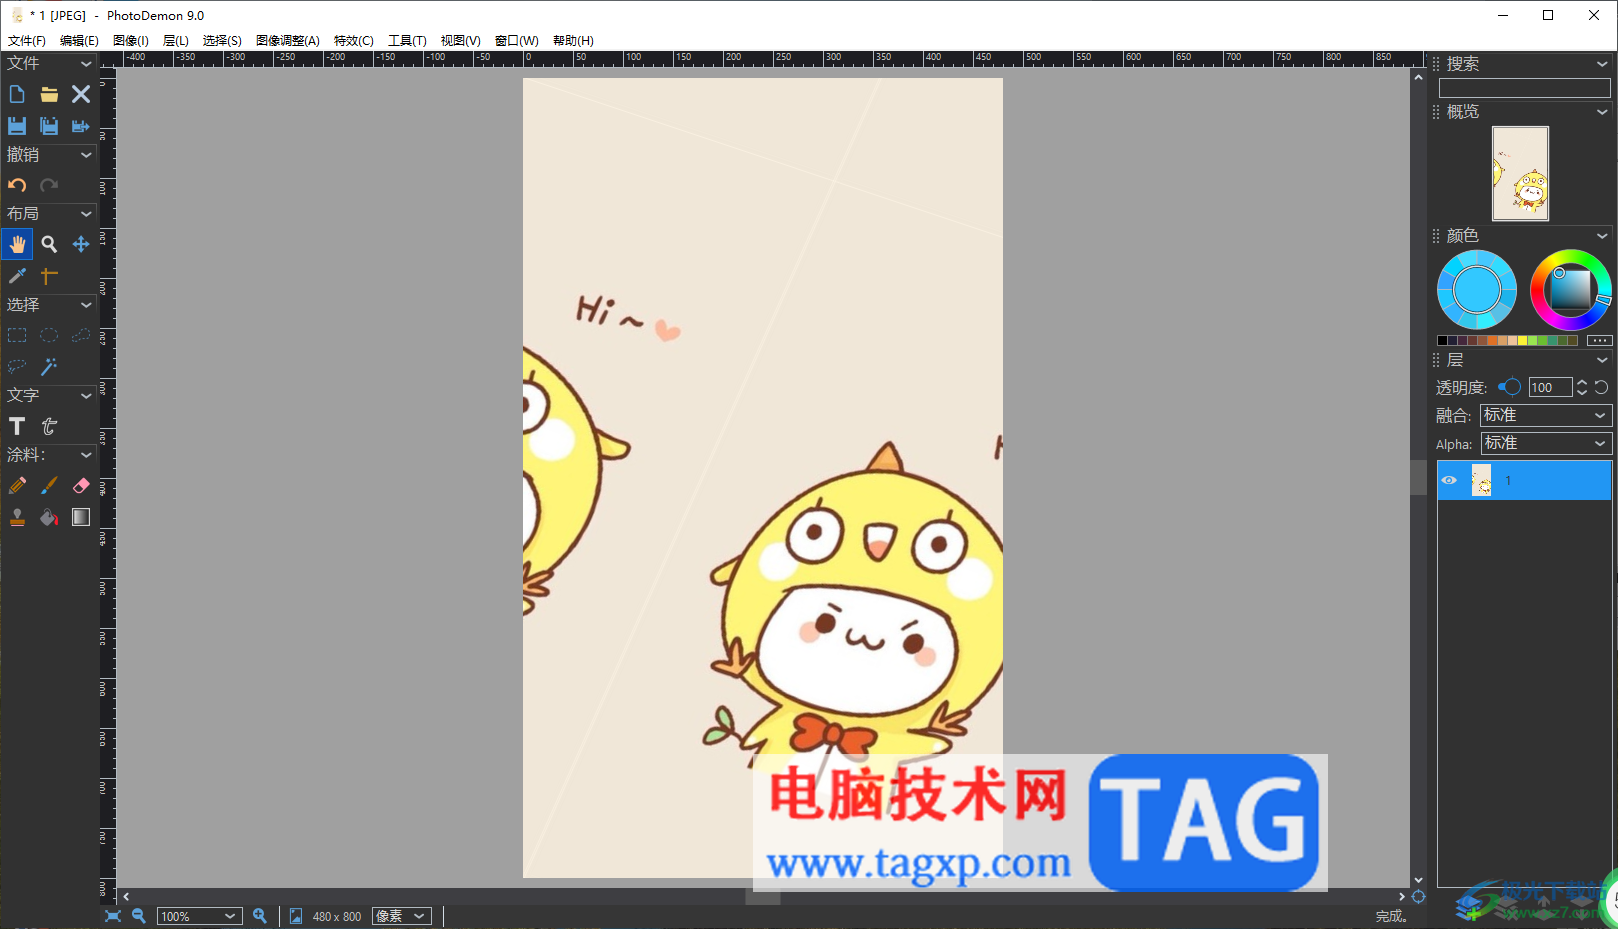
Task: Select the Paintbrush tool
Action: click(x=49, y=485)
